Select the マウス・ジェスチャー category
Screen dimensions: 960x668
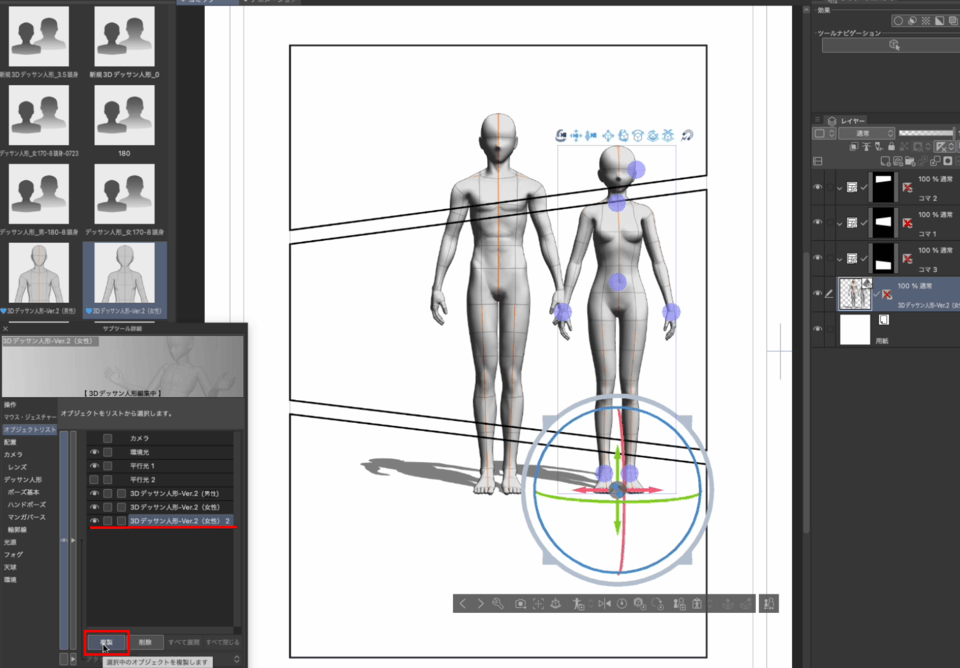pos(29,417)
